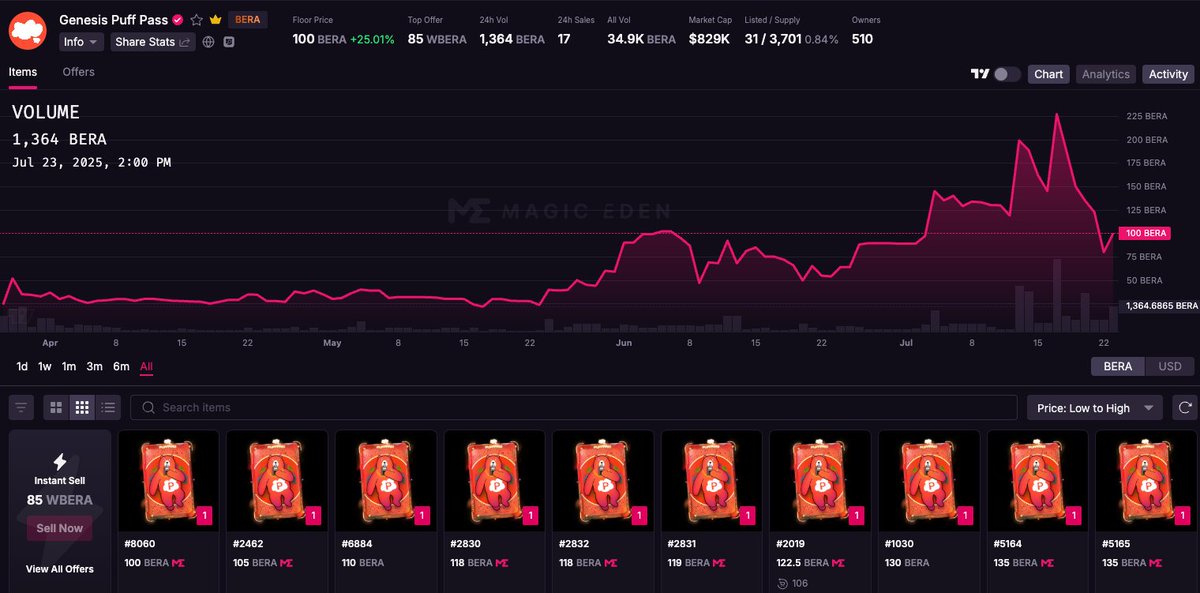Image resolution: width=1200 pixels, height=593 pixels.
Task: Toggle the Analytics panel button
Action: coord(1106,74)
